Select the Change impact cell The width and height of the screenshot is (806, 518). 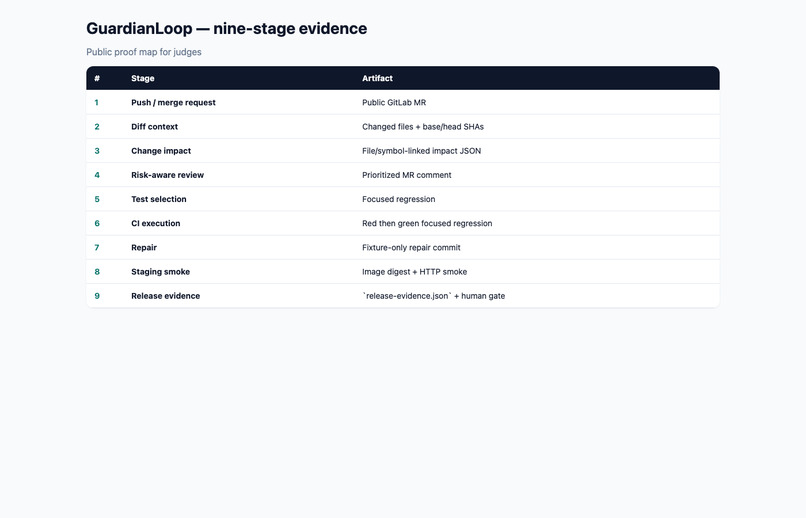pos(161,151)
